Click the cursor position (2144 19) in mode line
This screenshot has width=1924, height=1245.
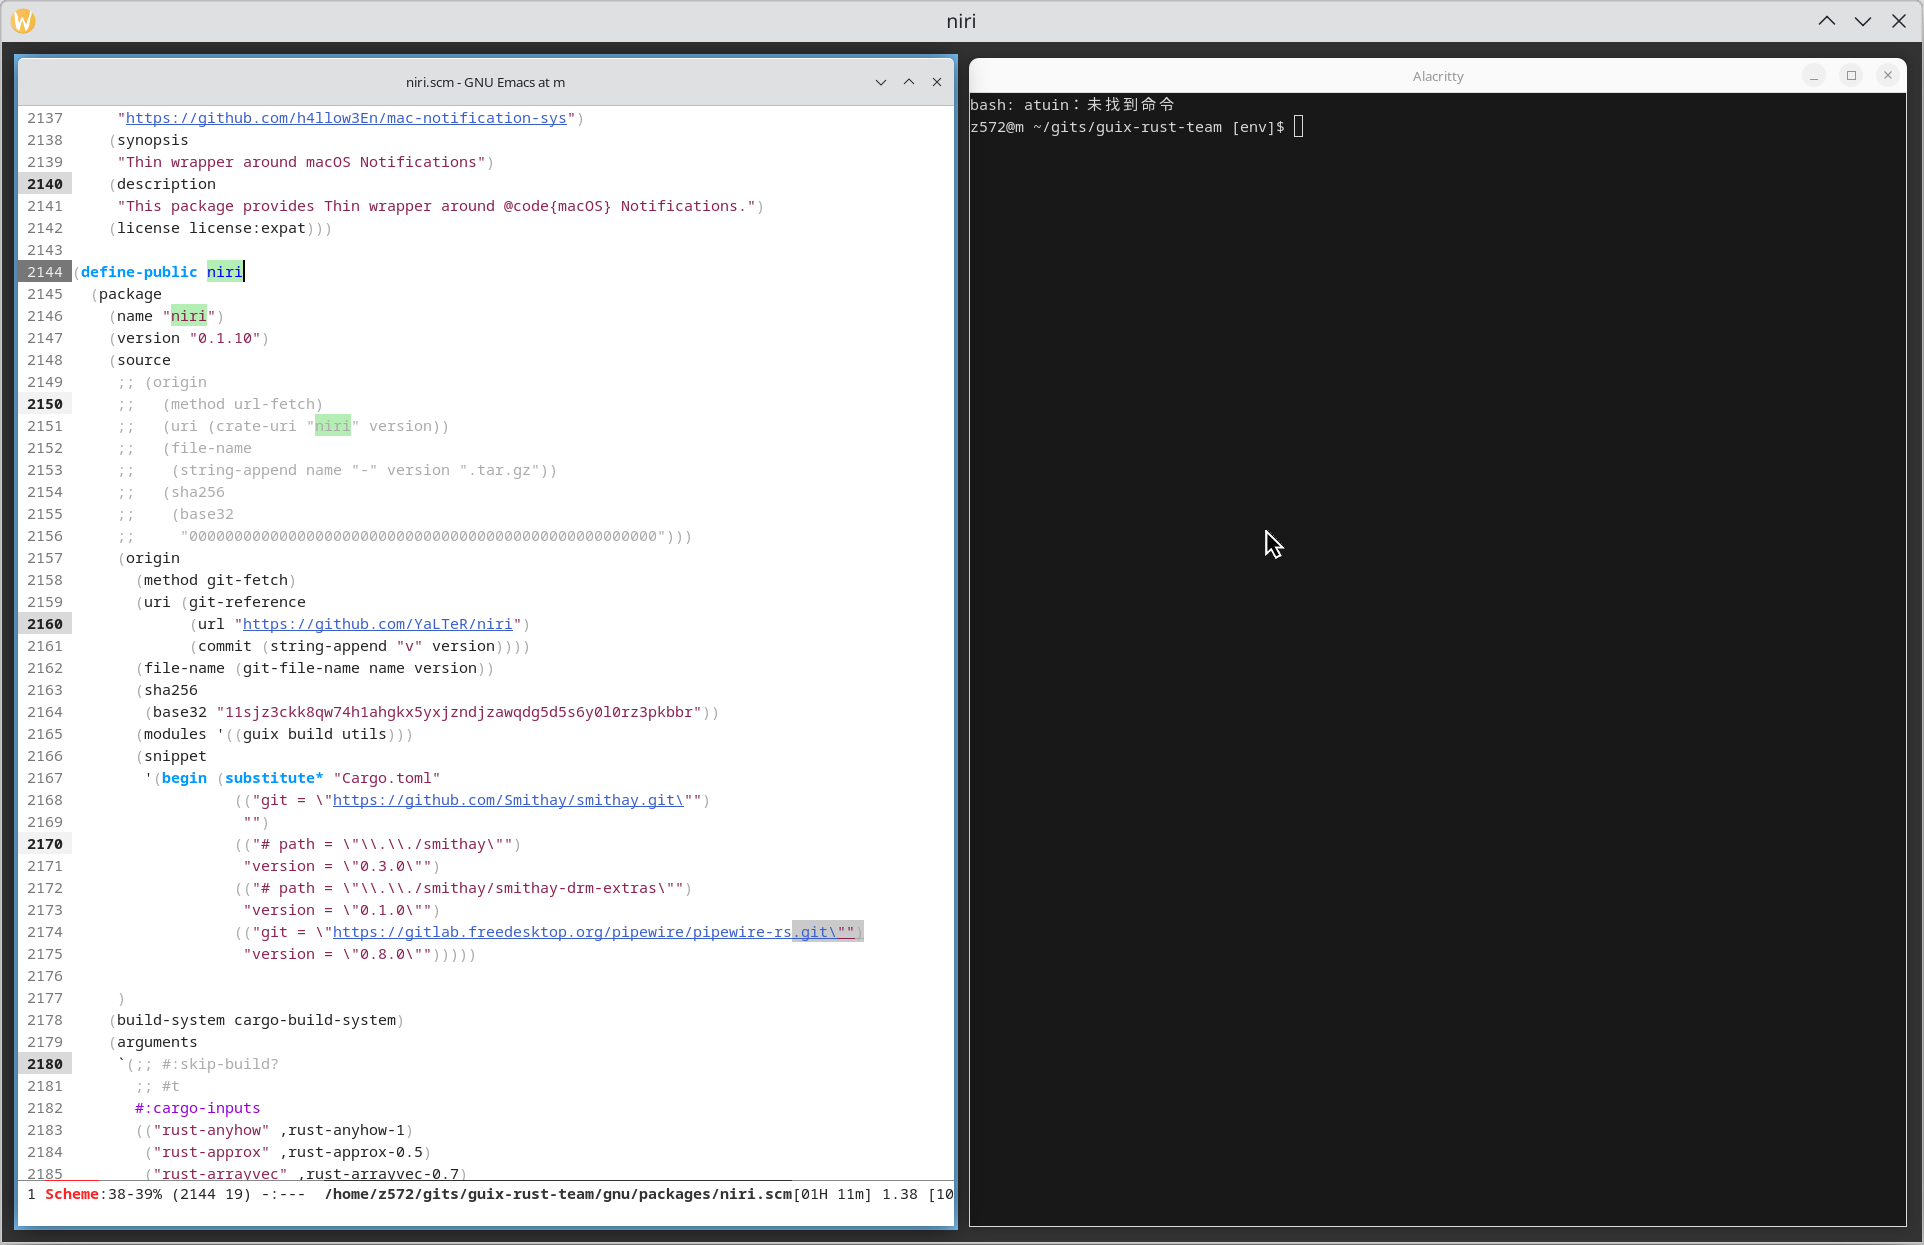coord(211,1194)
